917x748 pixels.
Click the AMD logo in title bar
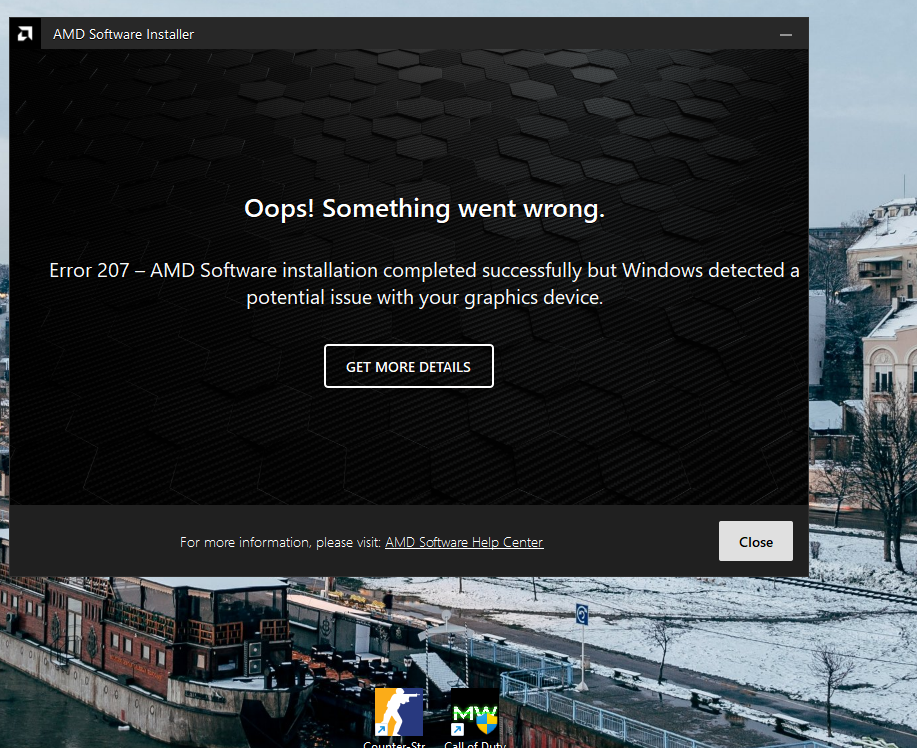click(x=23, y=34)
